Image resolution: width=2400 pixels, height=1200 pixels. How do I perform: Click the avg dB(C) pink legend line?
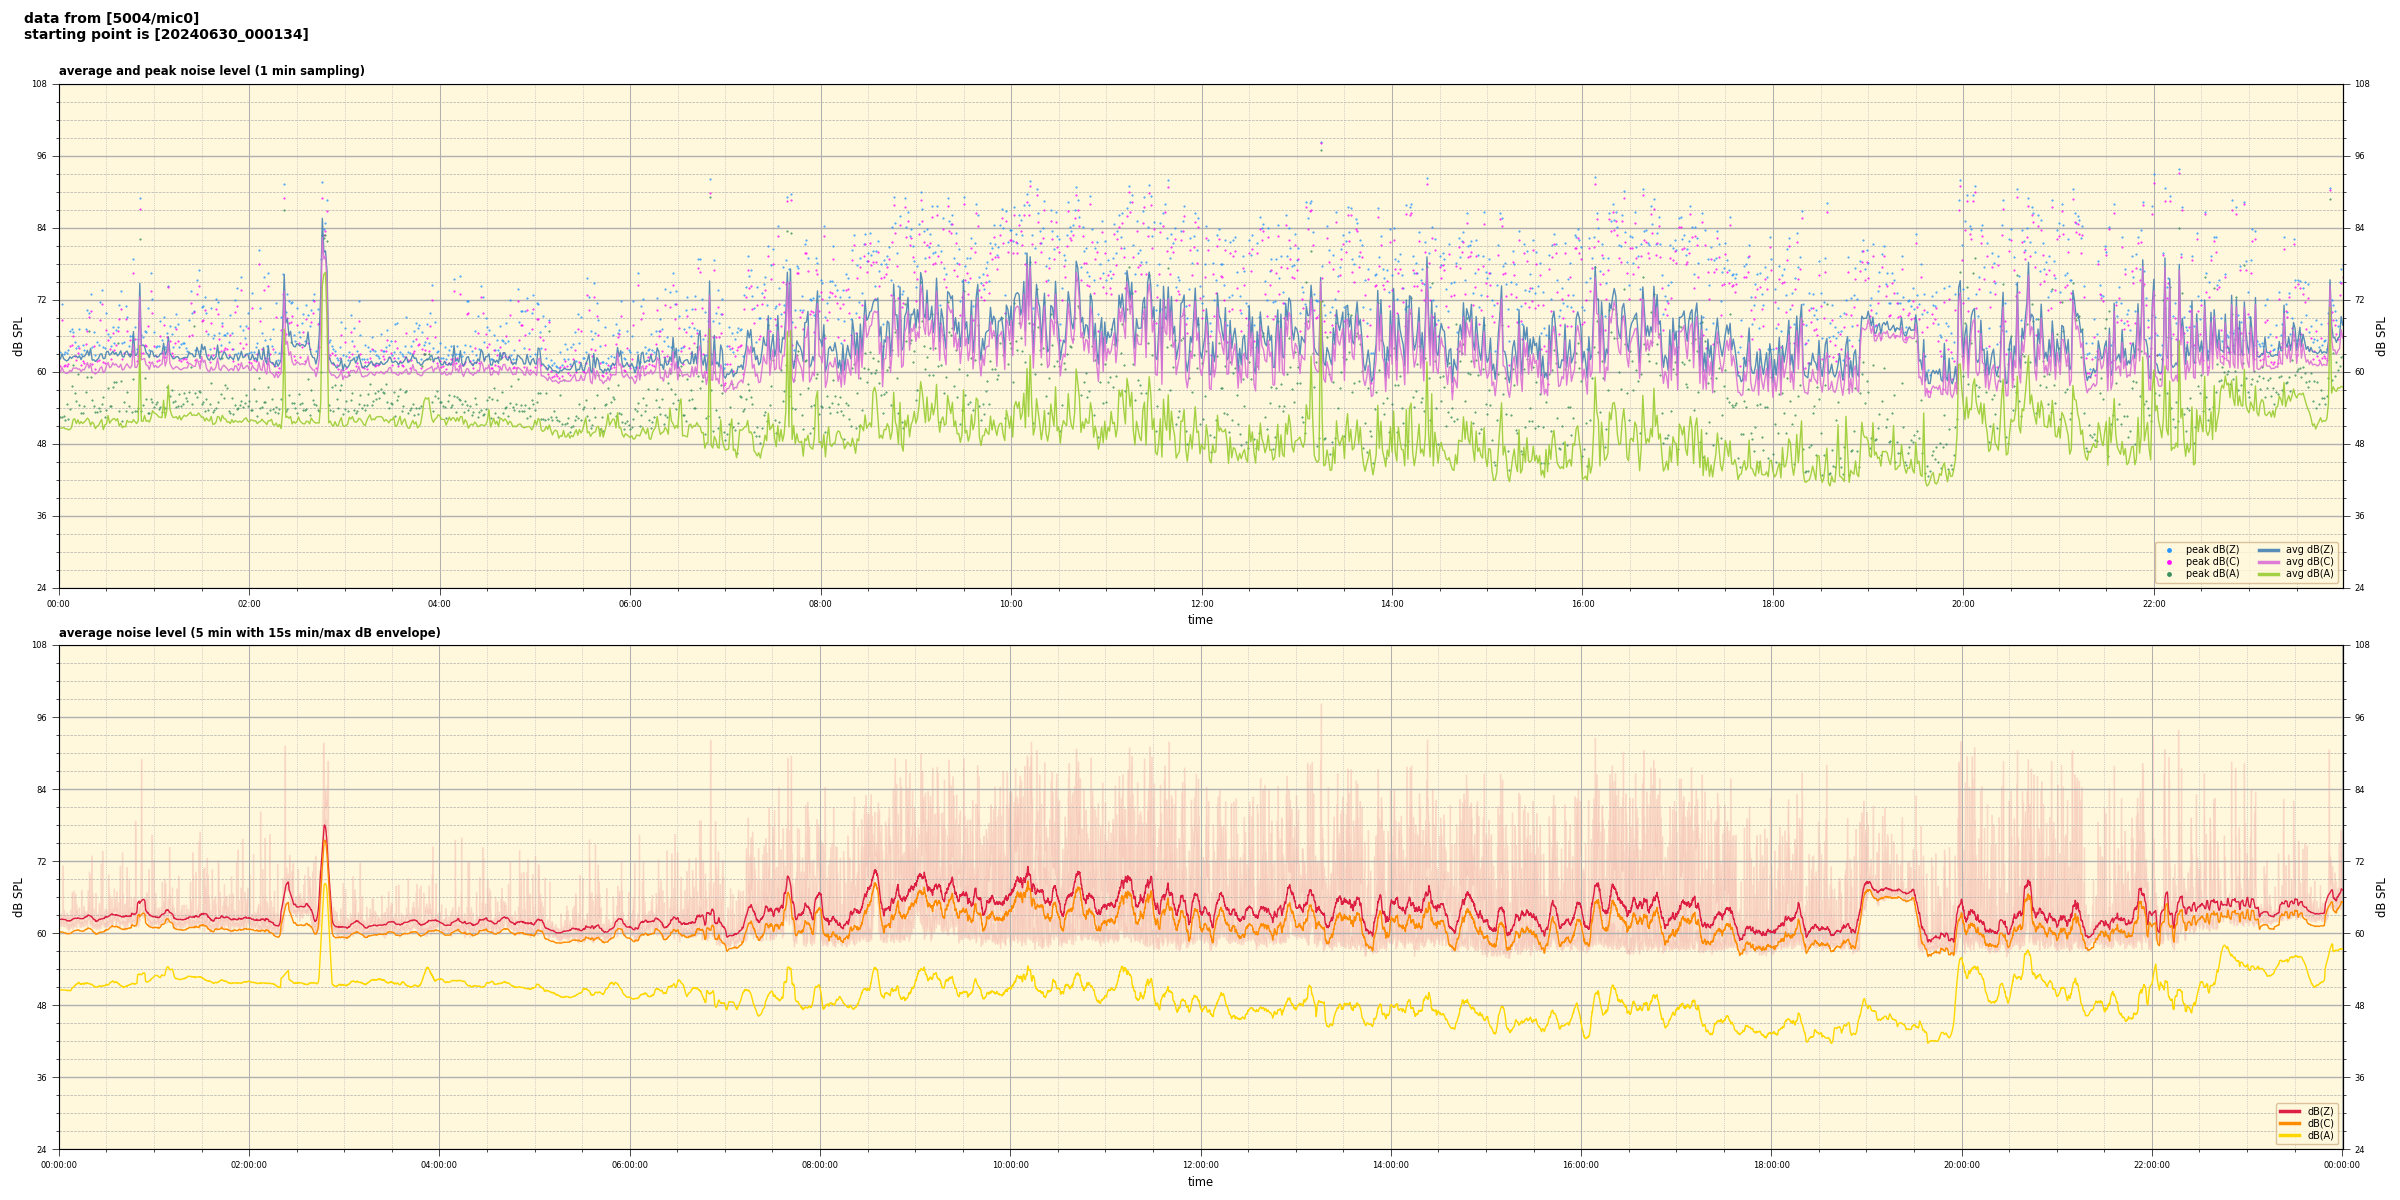[2269, 562]
